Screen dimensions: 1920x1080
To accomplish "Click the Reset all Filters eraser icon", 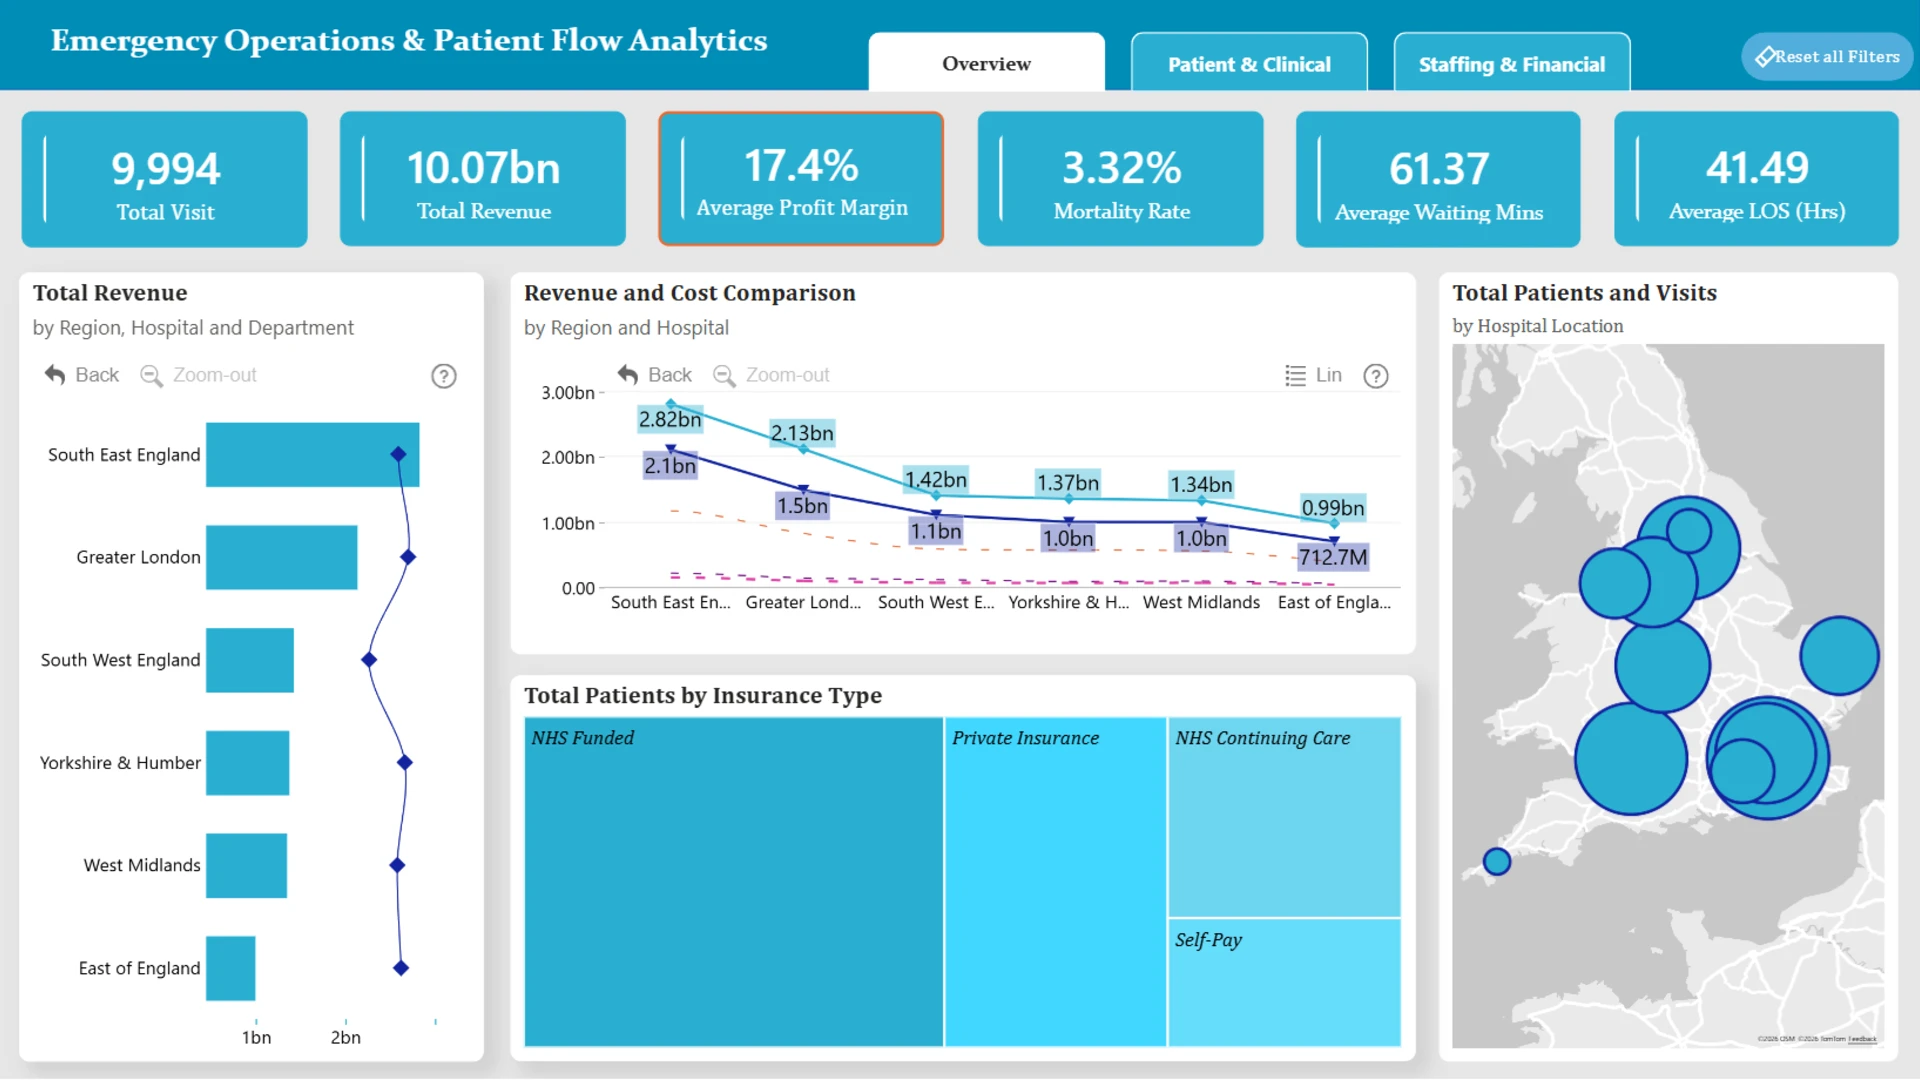I will (x=1765, y=57).
